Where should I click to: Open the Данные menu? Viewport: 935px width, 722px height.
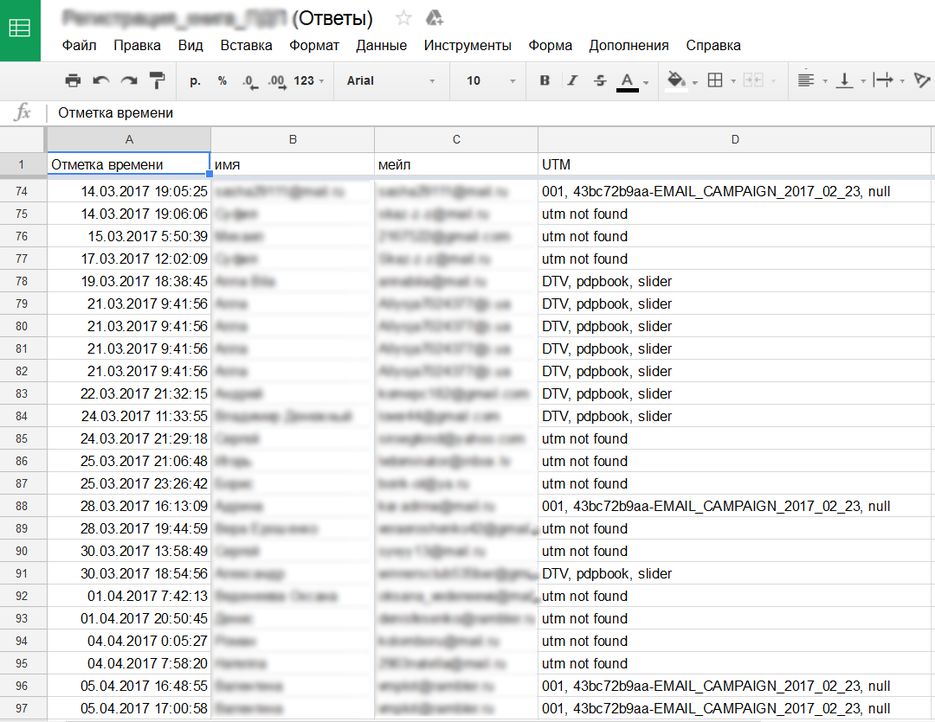point(382,45)
